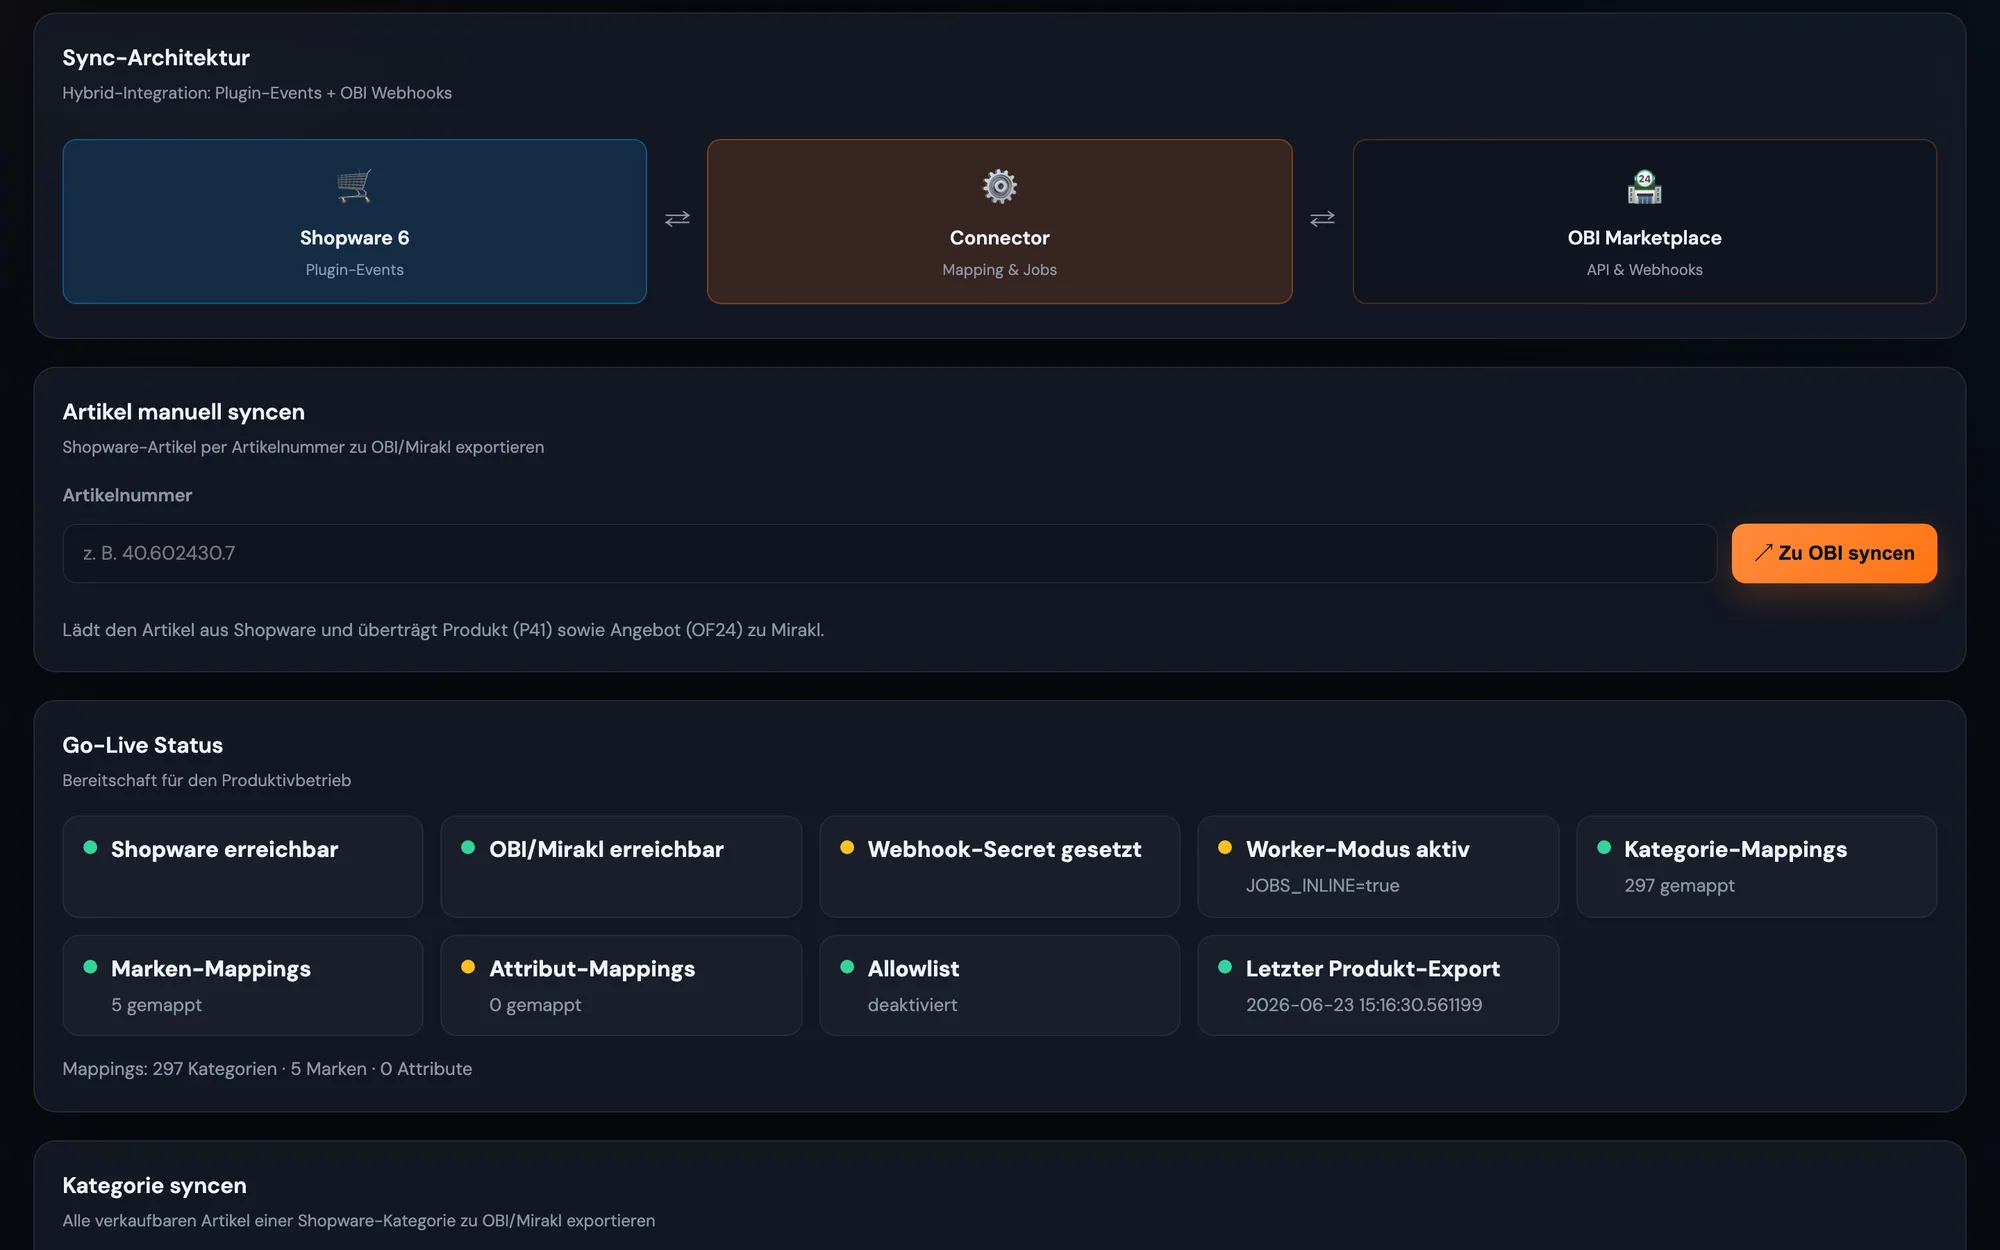Select the Shopware 6 architecture card
2000x1250 pixels.
pos(354,221)
